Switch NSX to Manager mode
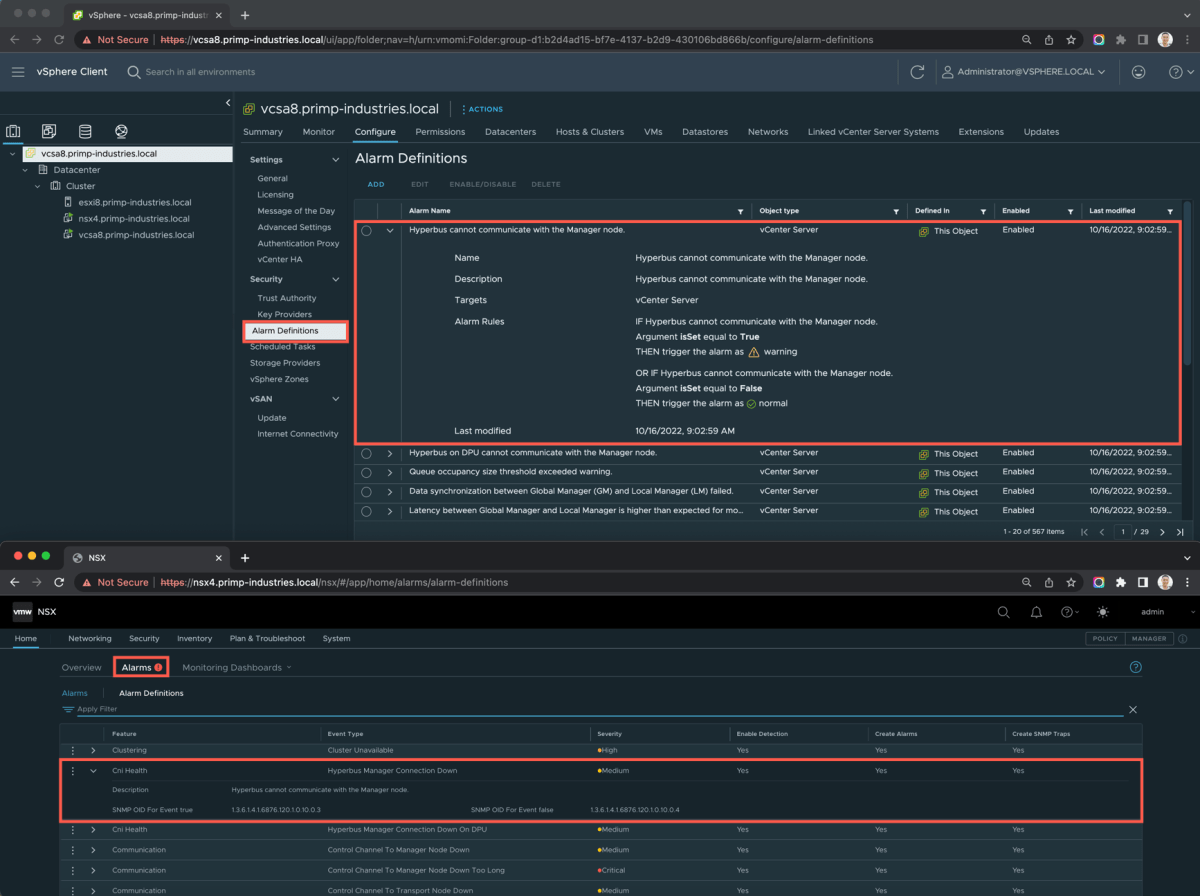Screen dimensions: 1200x896 coord(1148,638)
